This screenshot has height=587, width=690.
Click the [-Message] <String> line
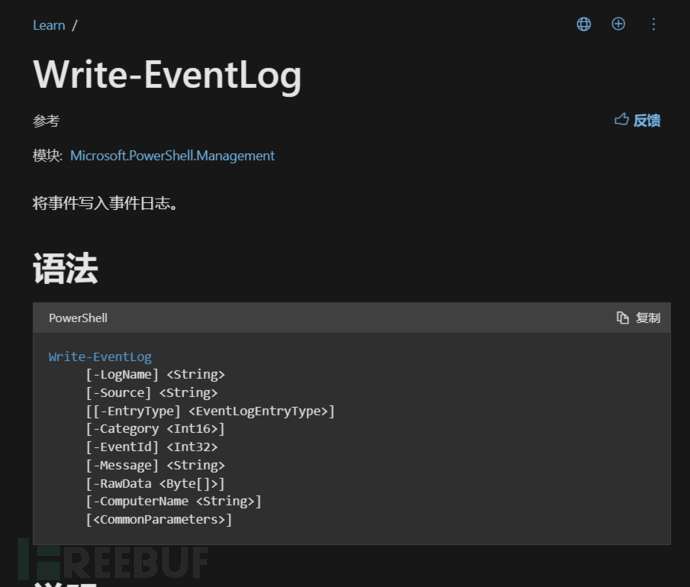click(x=155, y=465)
